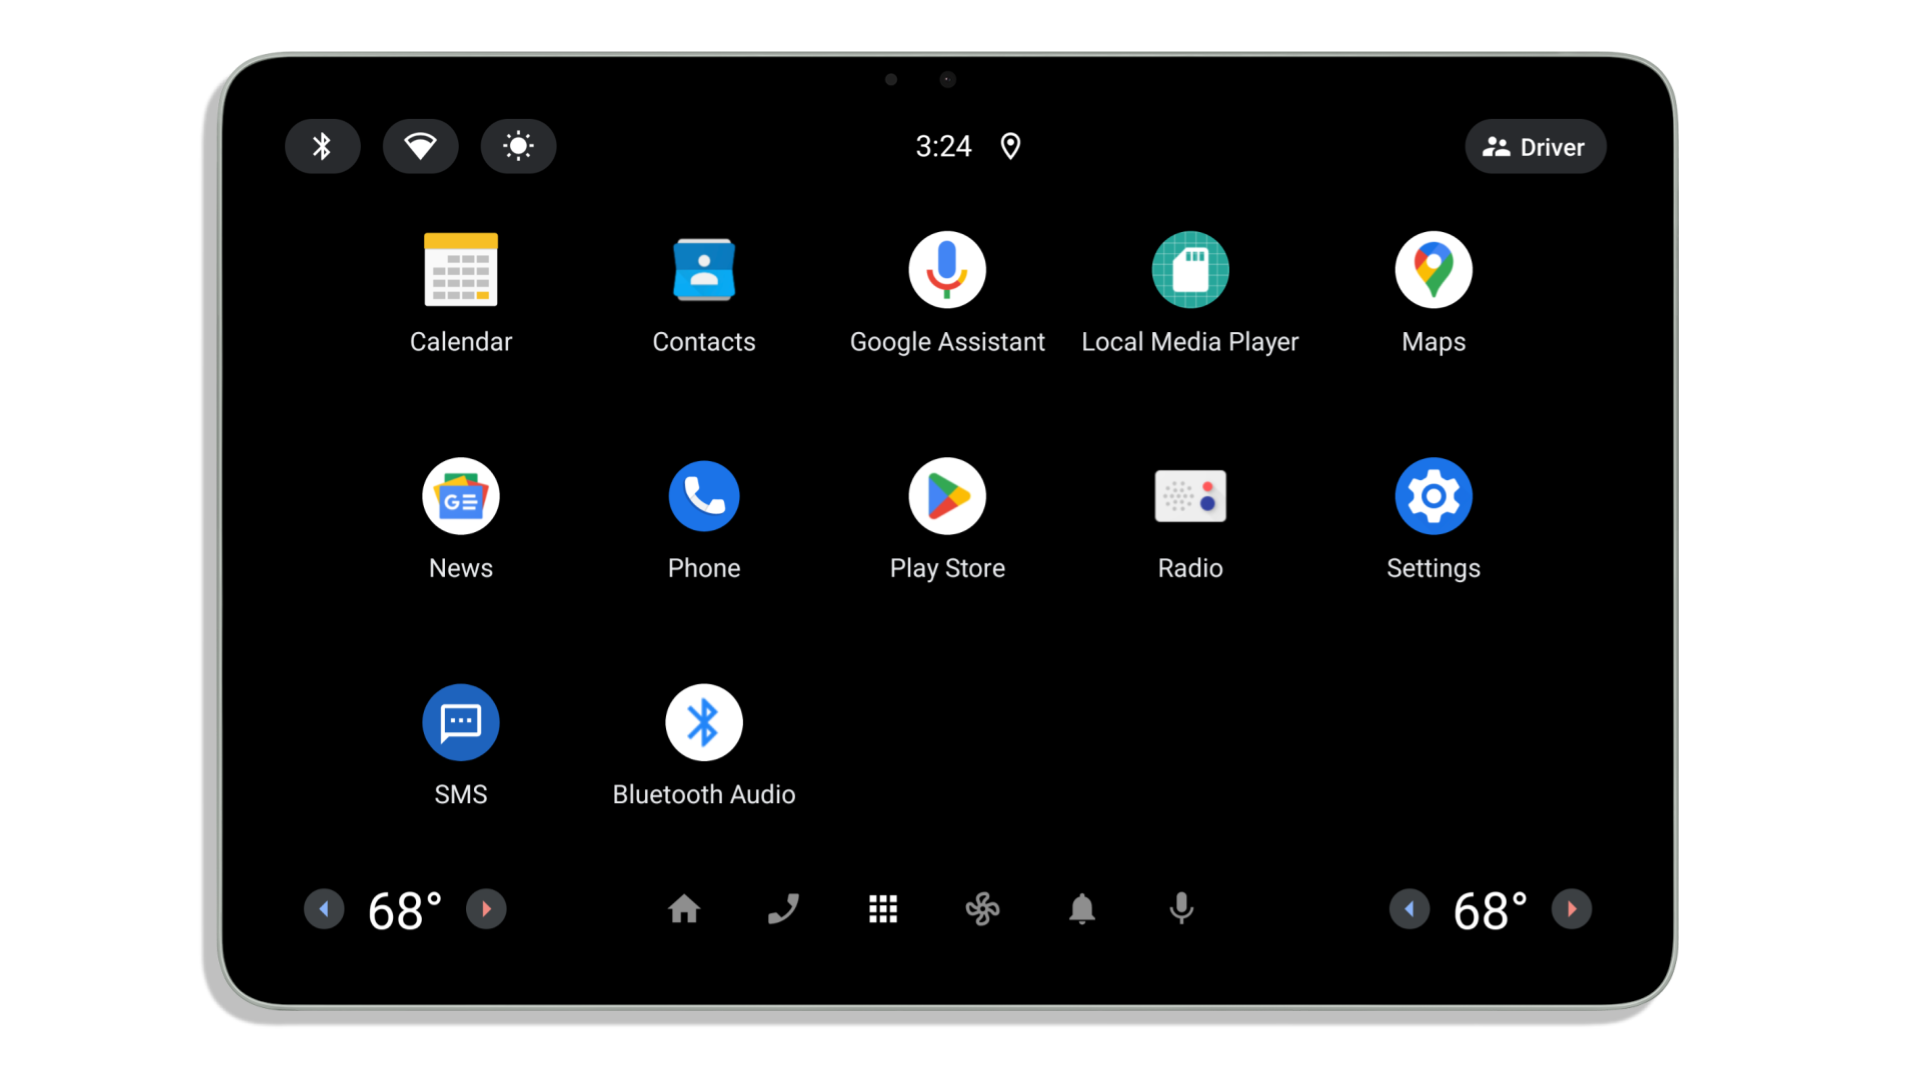Toggle Bluetooth on or off

click(324, 146)
